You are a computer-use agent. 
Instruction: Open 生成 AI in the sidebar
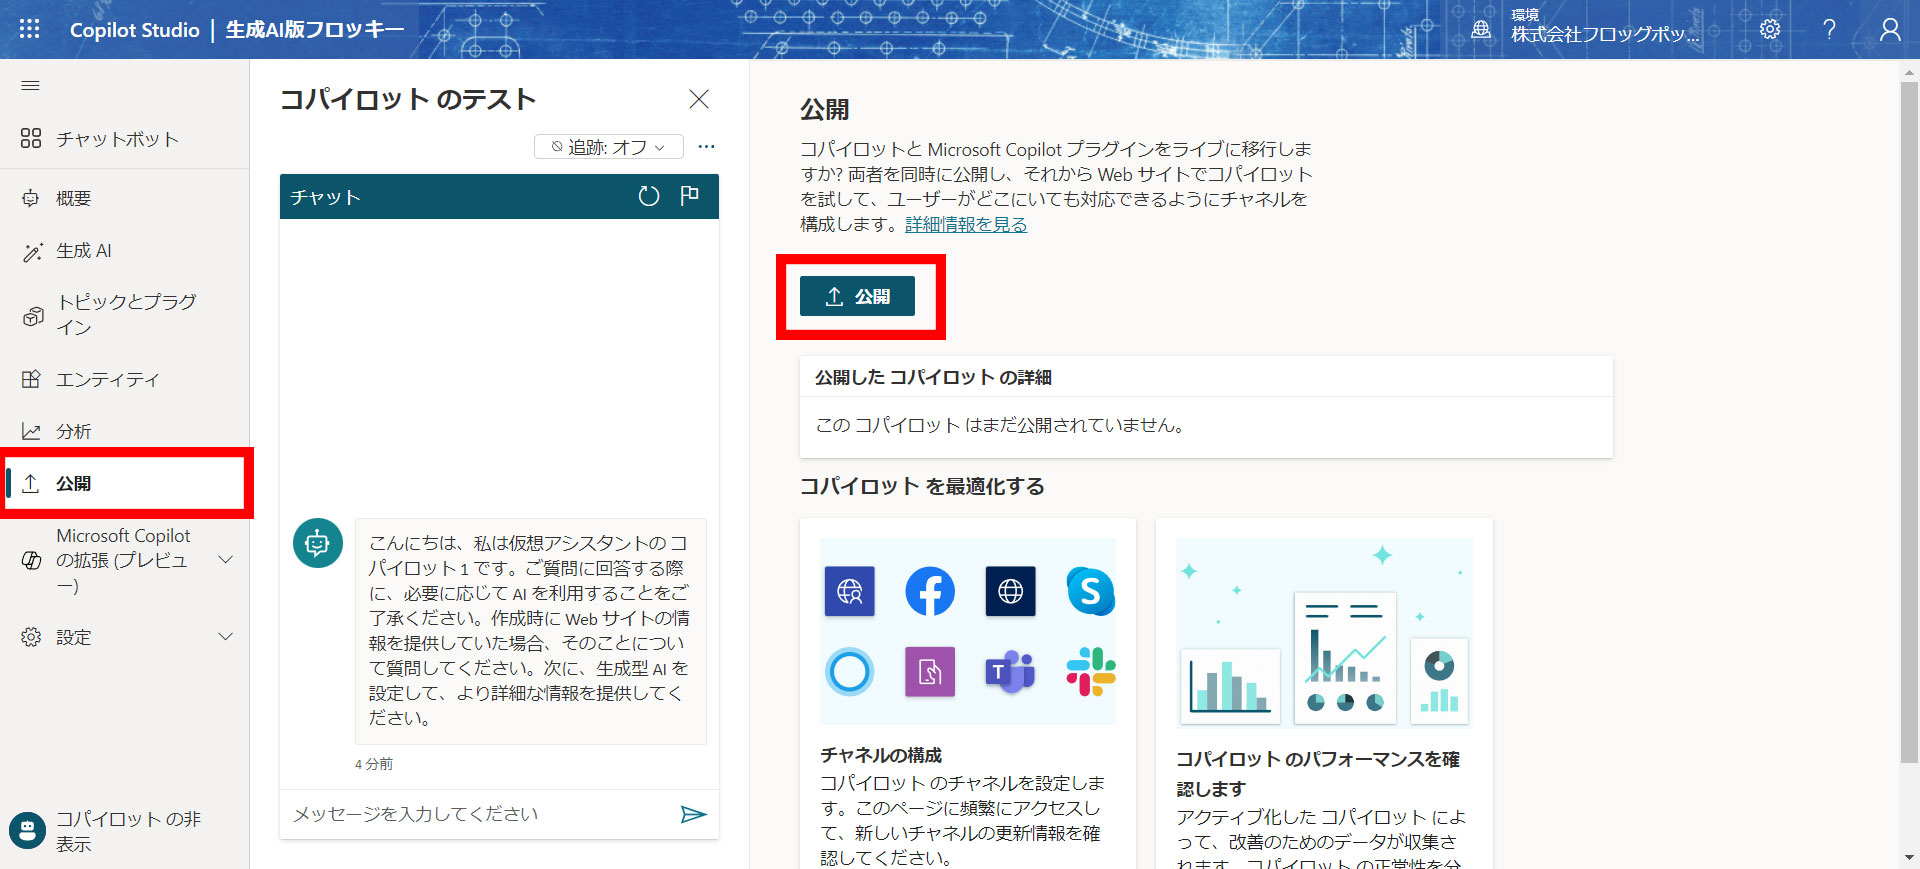coord(124,250)
